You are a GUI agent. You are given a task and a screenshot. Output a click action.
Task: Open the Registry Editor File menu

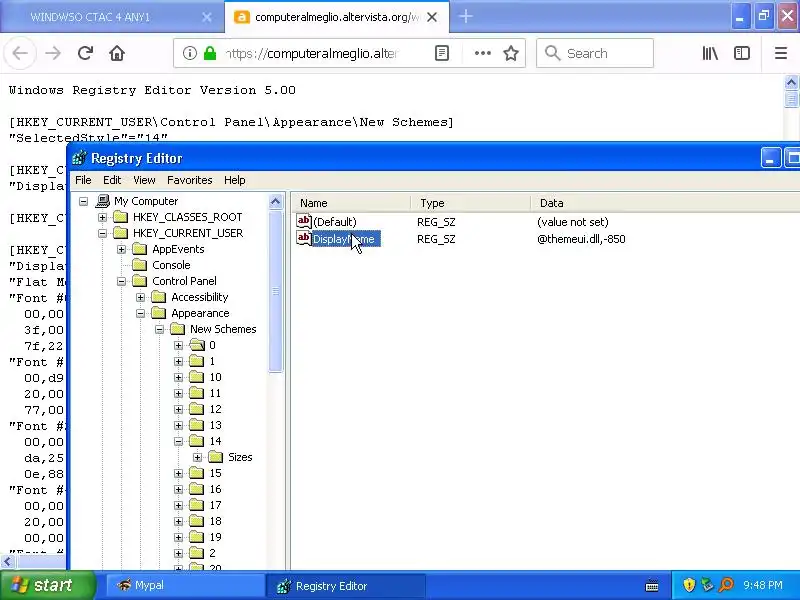[83, 180]
